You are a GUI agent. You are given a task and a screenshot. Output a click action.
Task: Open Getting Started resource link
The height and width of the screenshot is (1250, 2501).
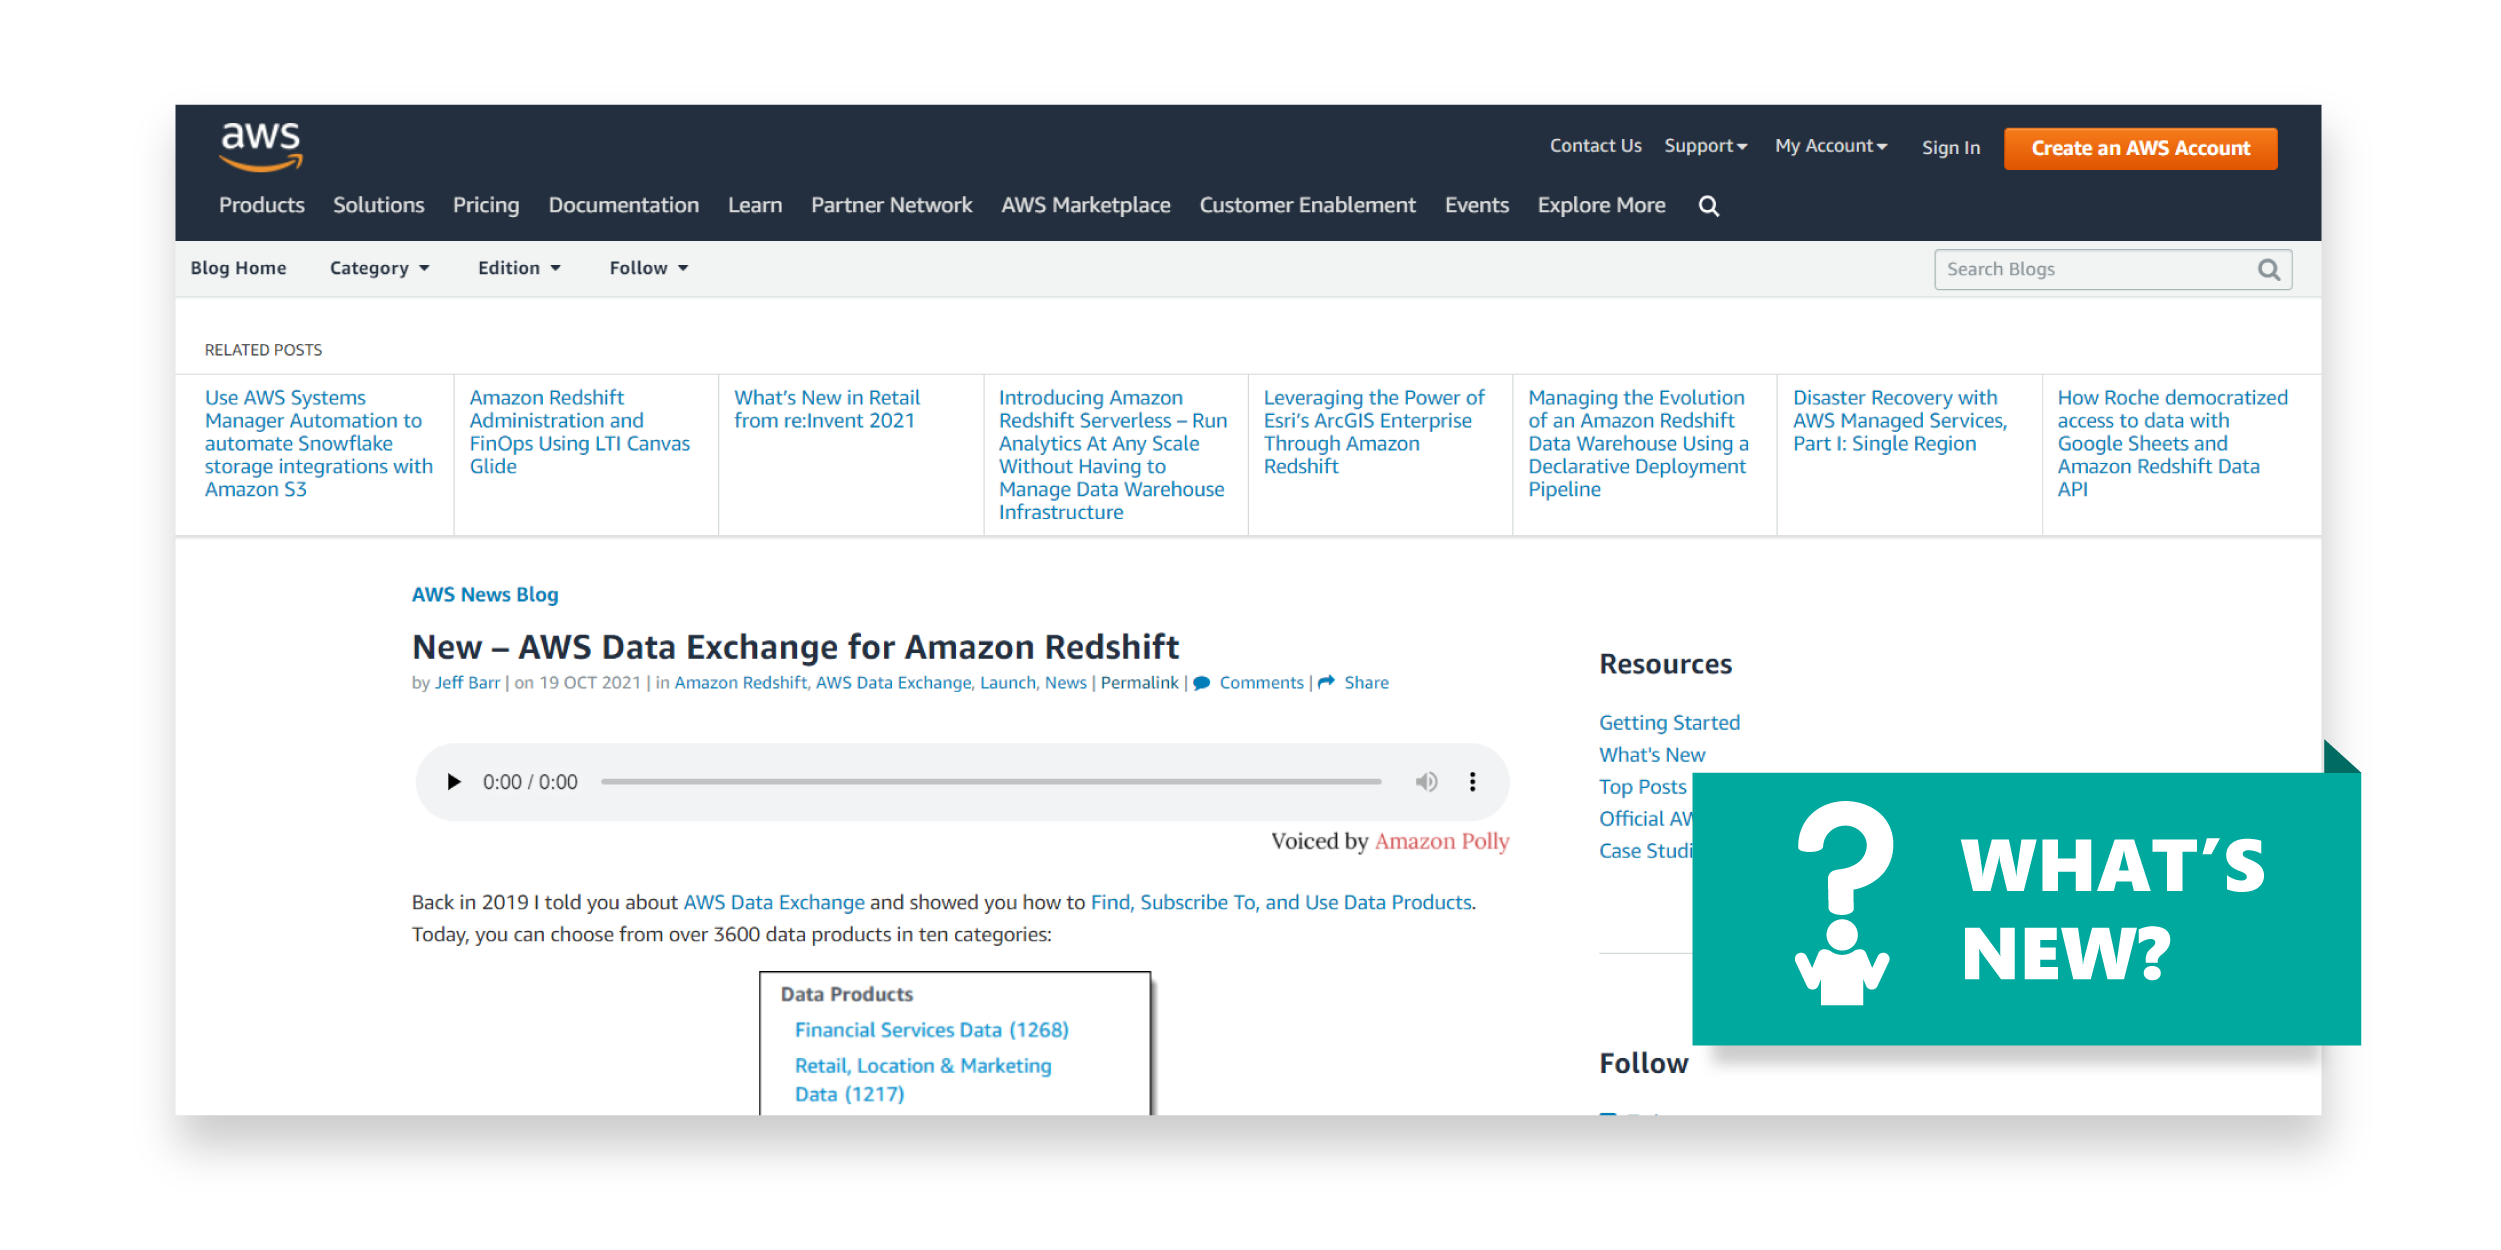click(1669, 723)
